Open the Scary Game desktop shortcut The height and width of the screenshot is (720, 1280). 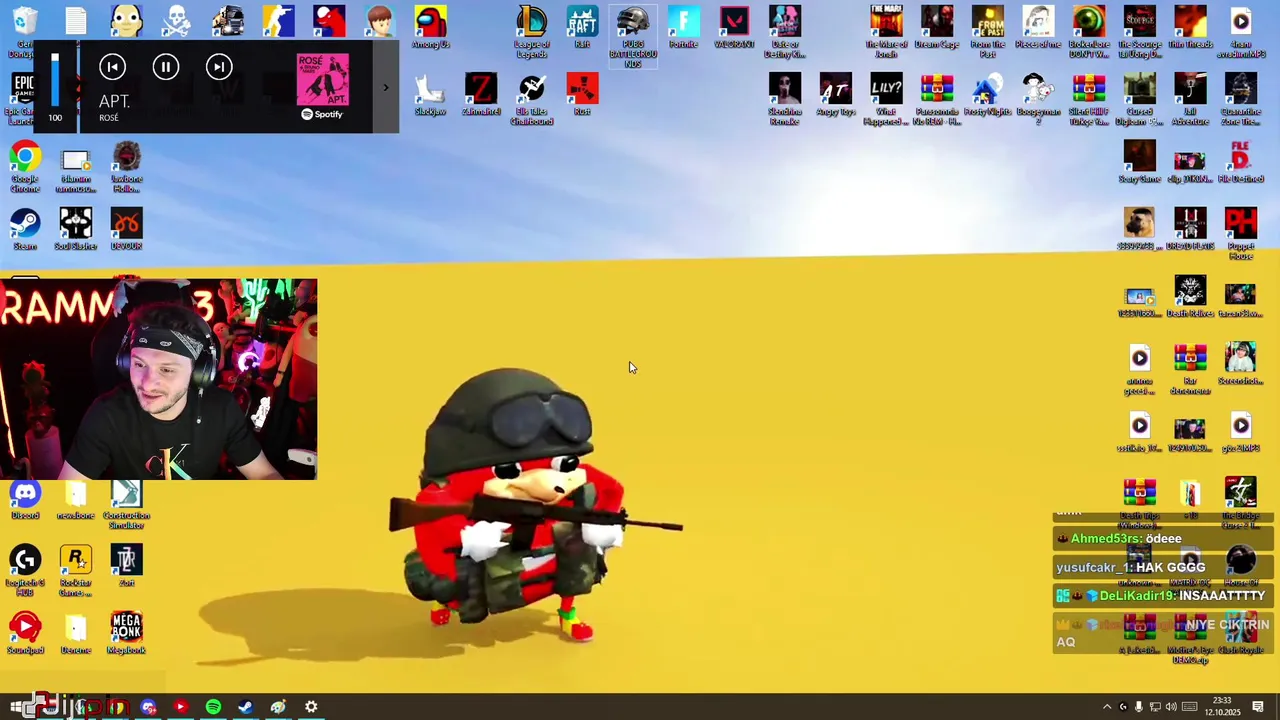pos(1139,162)
